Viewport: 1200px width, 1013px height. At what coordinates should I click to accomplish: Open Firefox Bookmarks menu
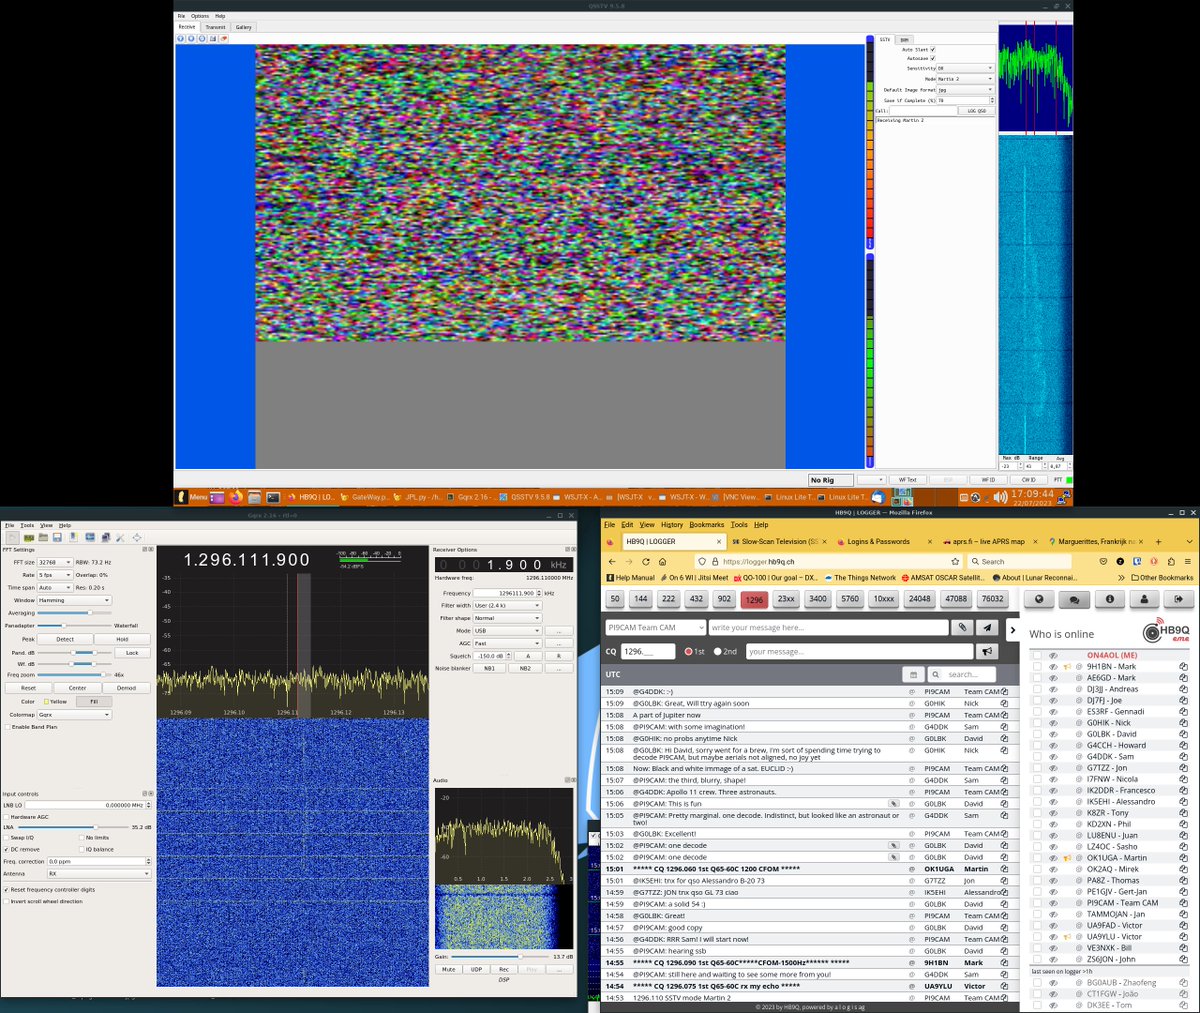tap(706, 524)
